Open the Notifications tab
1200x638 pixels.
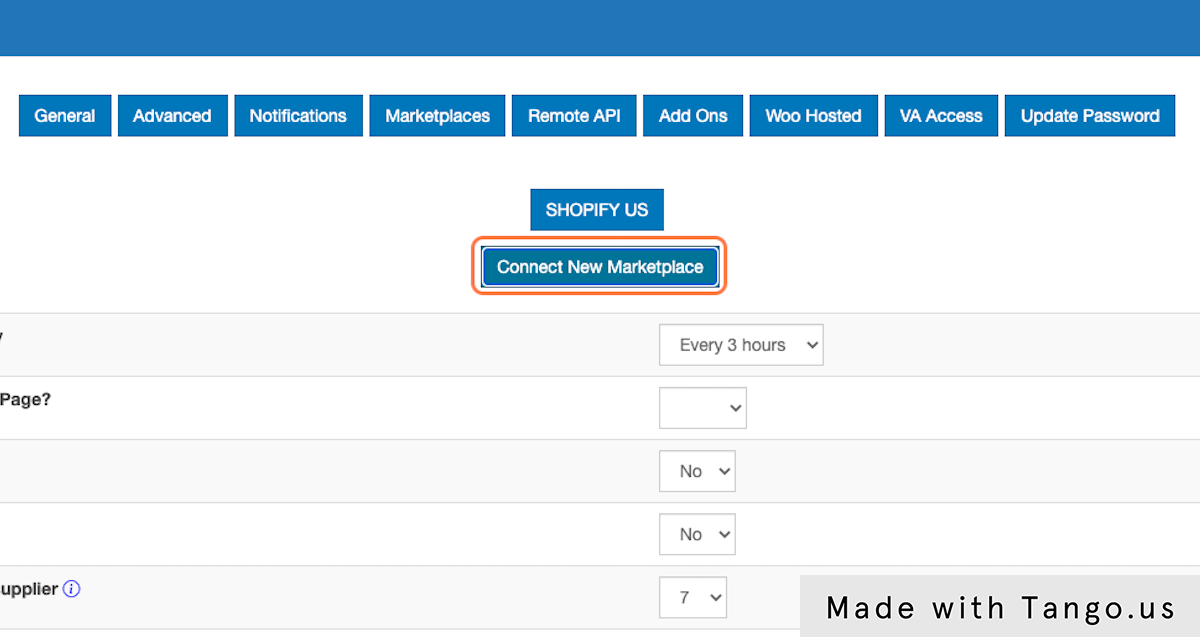point(298,116)
